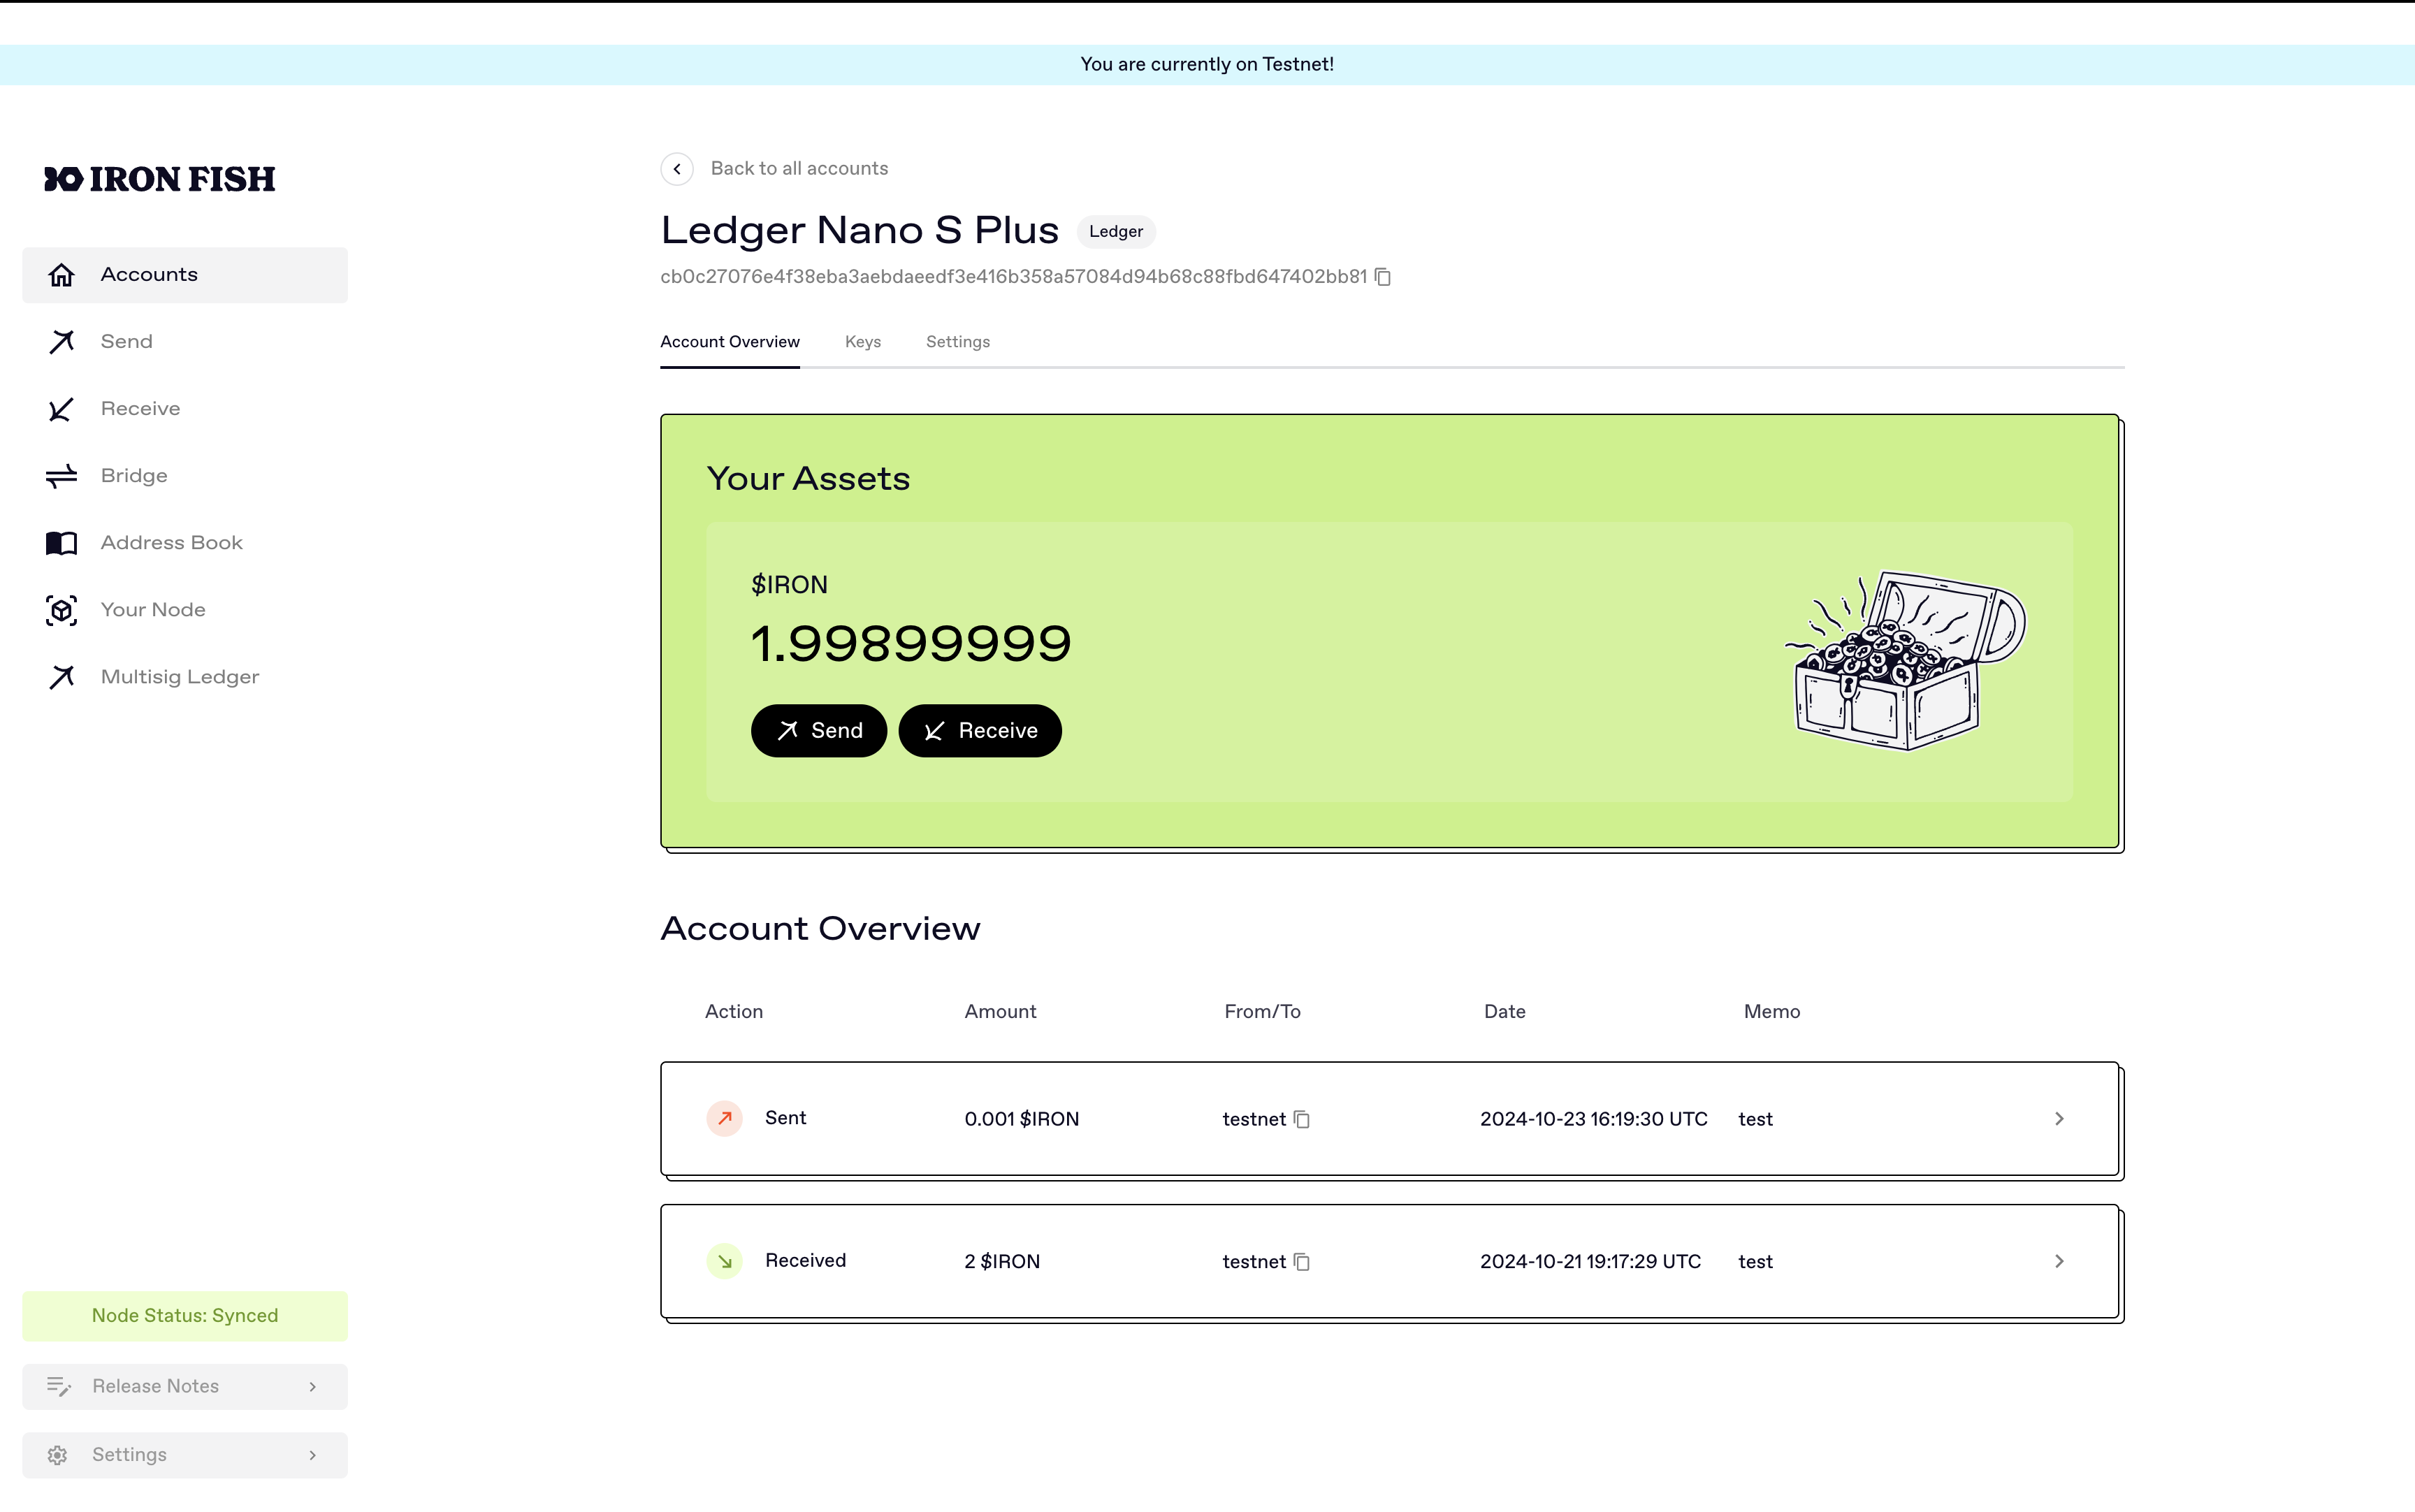
Task: Open Address Book in sidebar
Action: tap(171, 543)
